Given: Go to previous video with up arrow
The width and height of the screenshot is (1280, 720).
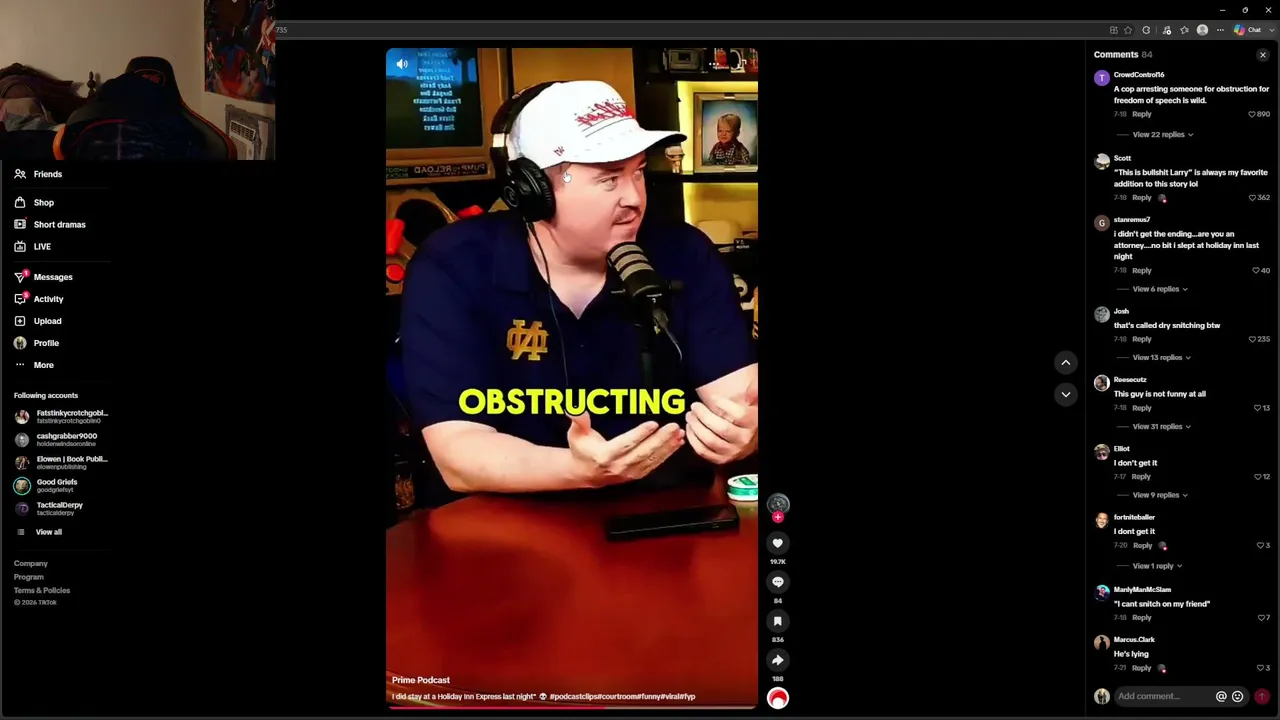Looking at the screenshot, I should click(1066, 362).
